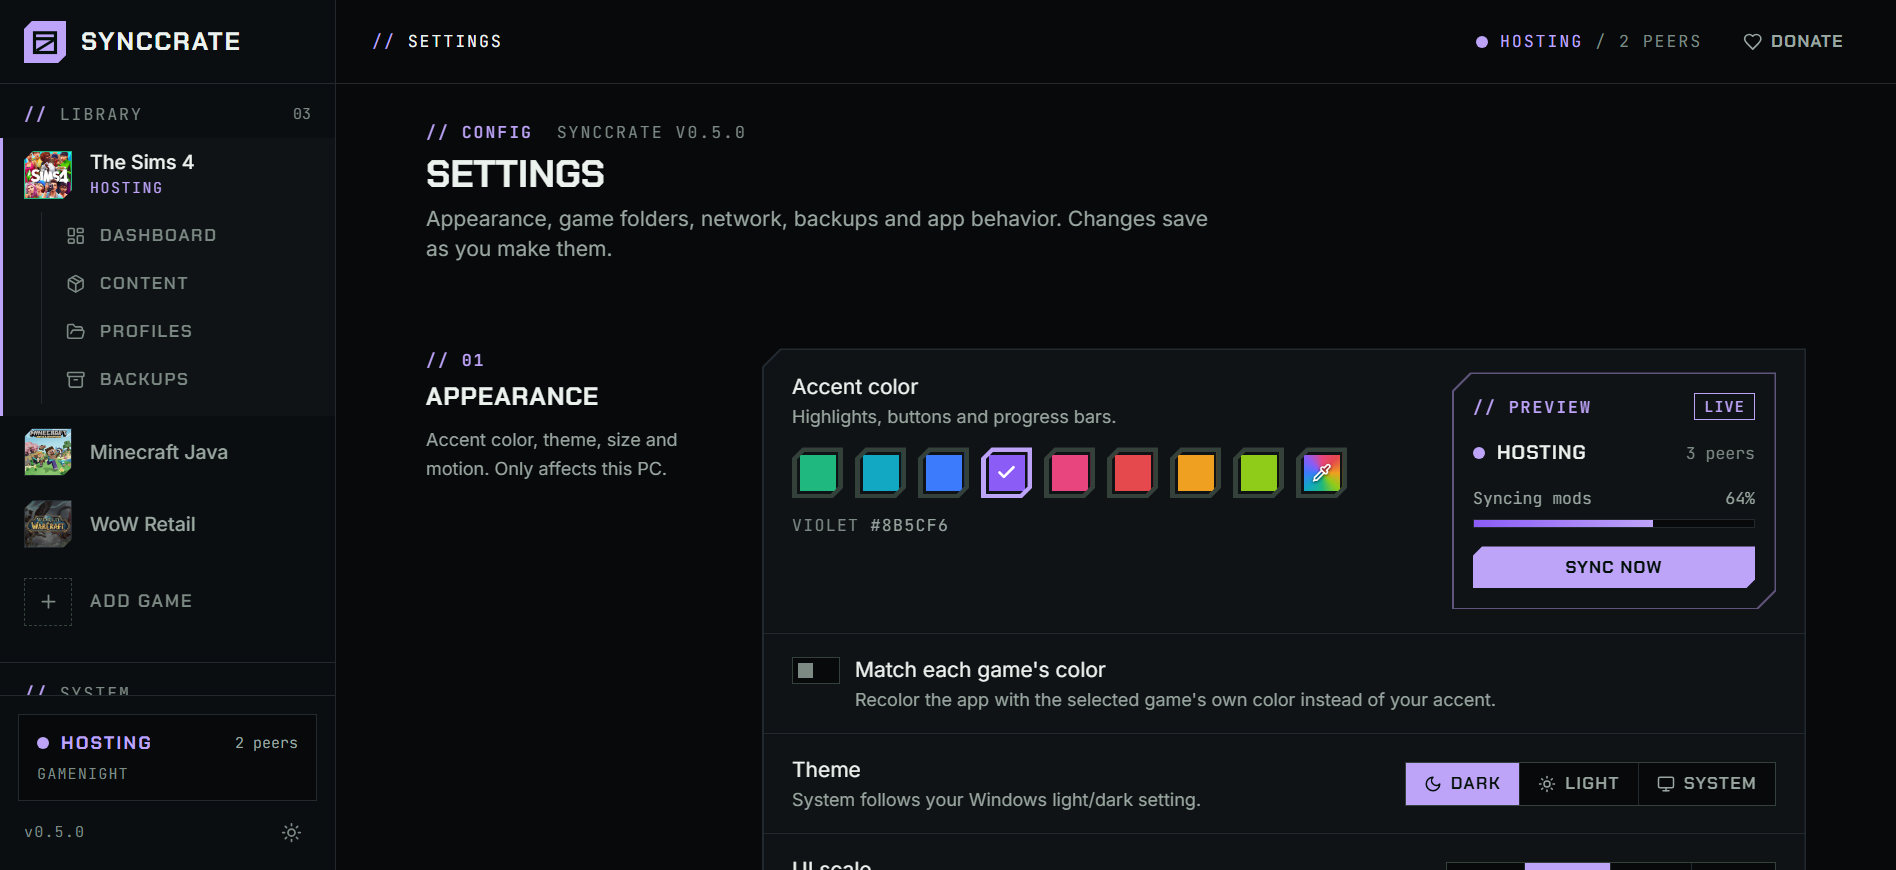The width and height of the screenshot is (1896, 870).
Task: Click the SYNCCRATE V0.5.0 config label
Action: [x=651, y=133]
